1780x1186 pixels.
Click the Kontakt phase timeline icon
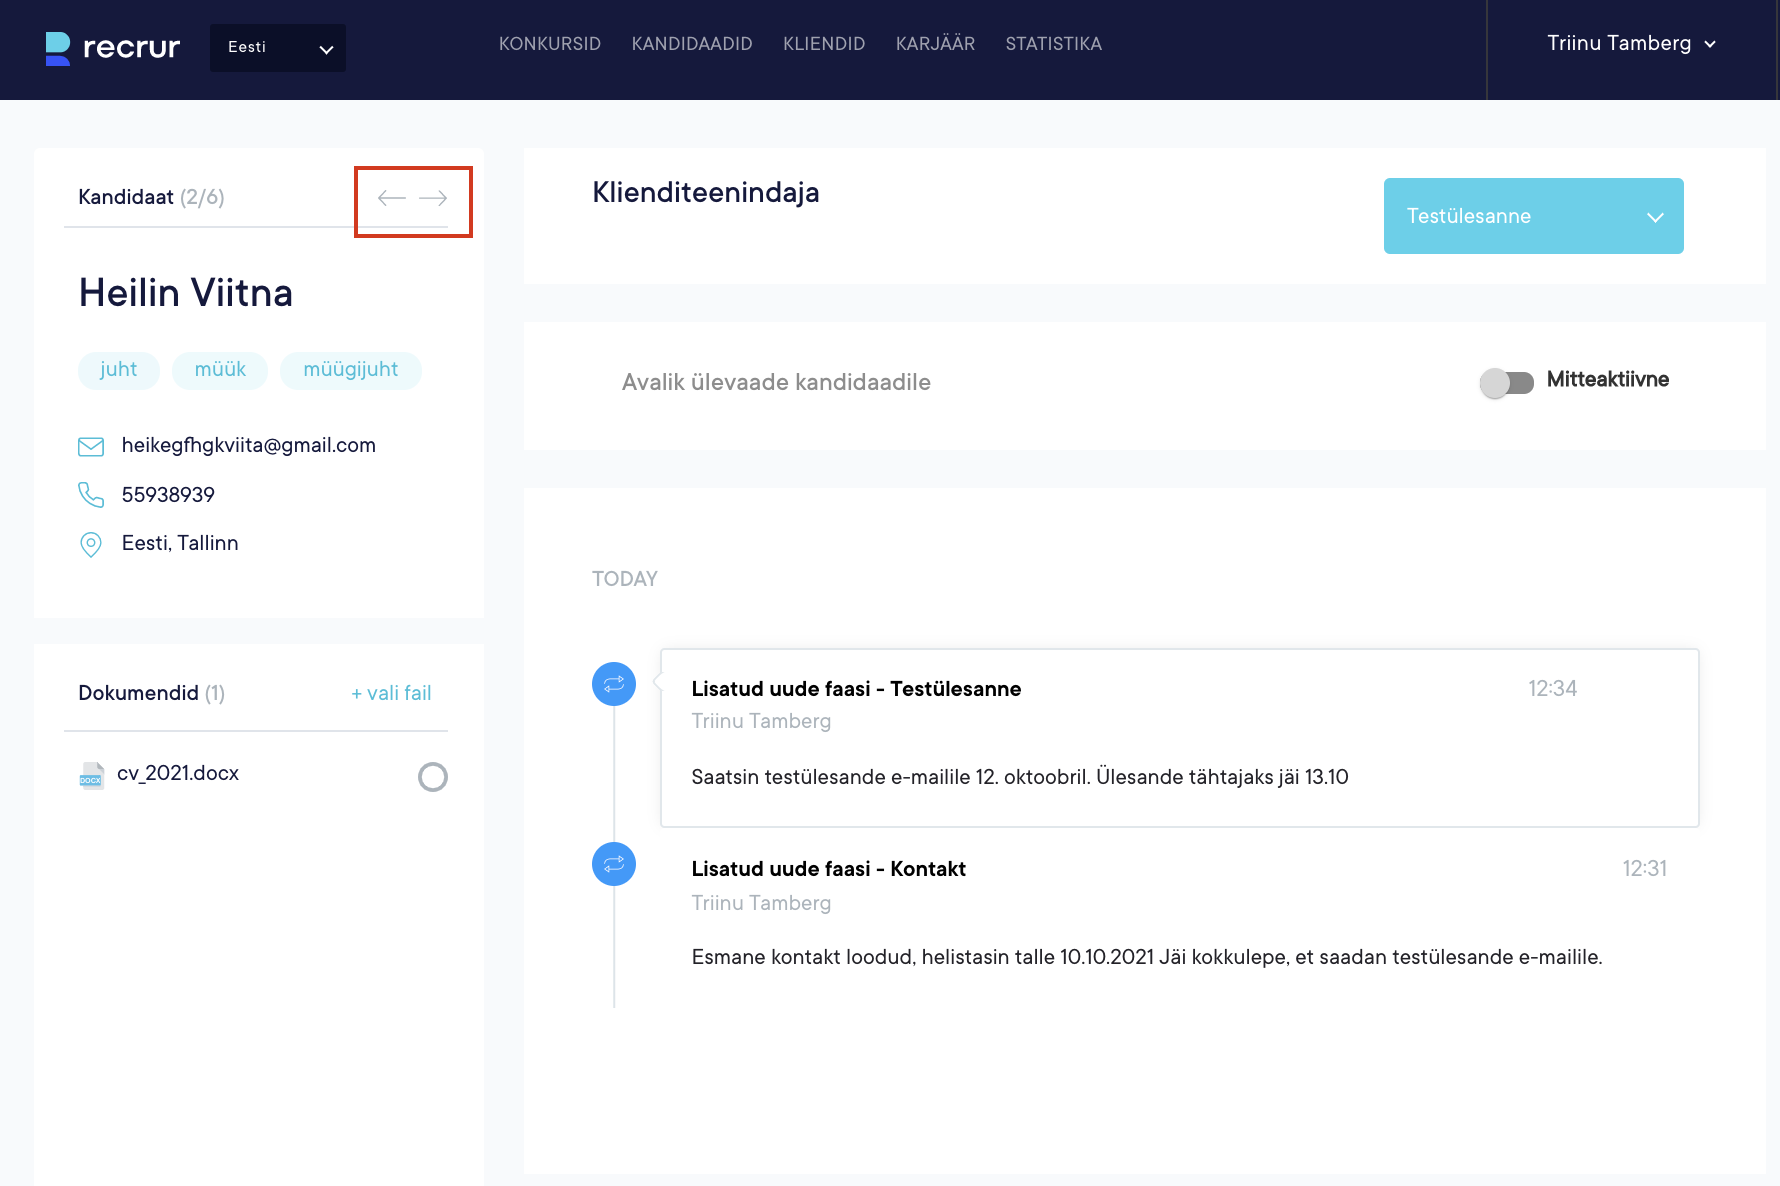tap(614, 864)
